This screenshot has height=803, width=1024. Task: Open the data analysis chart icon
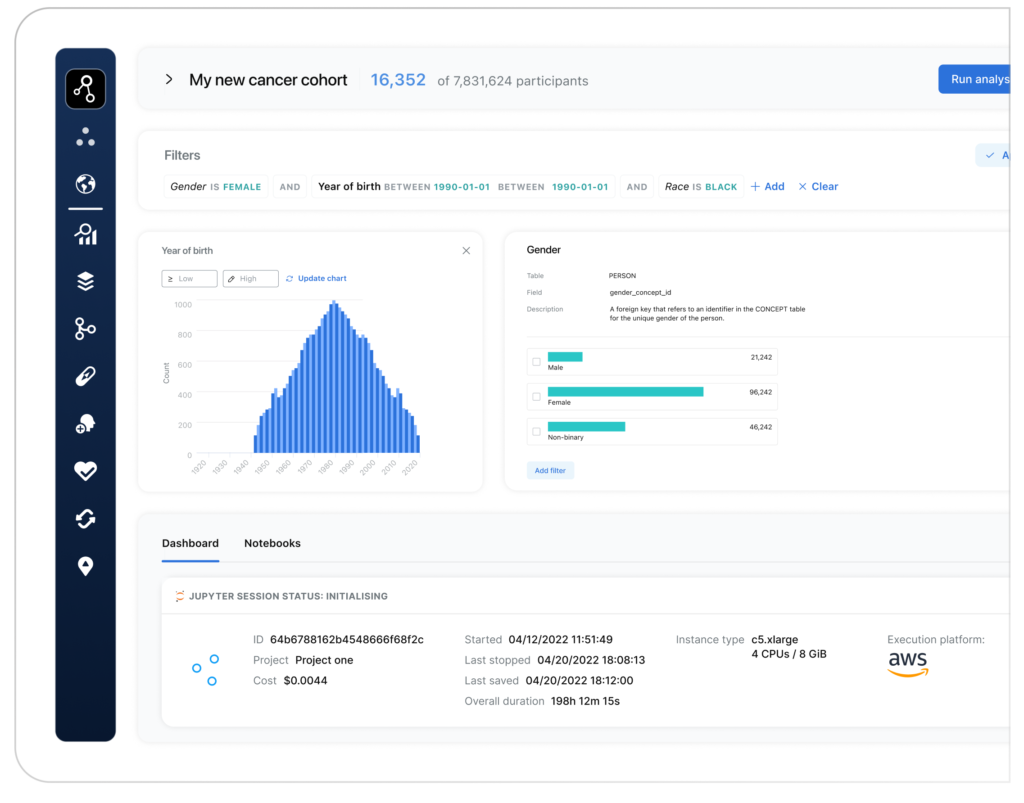click(x=85, y=234)
